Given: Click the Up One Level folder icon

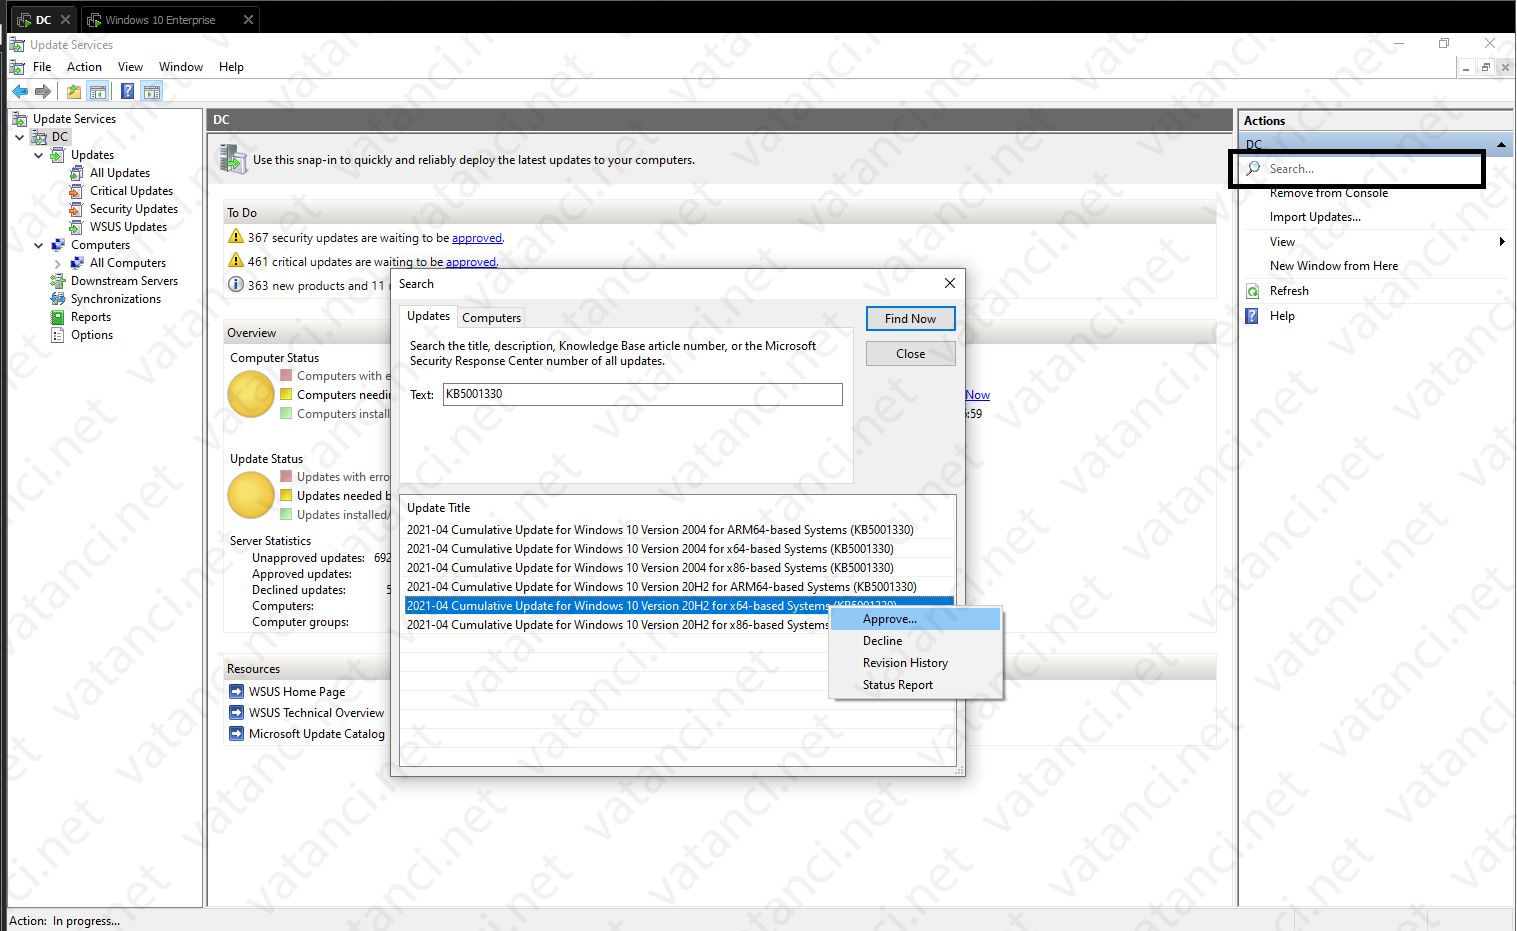Looking at the screenshot, I should point(74,91).
